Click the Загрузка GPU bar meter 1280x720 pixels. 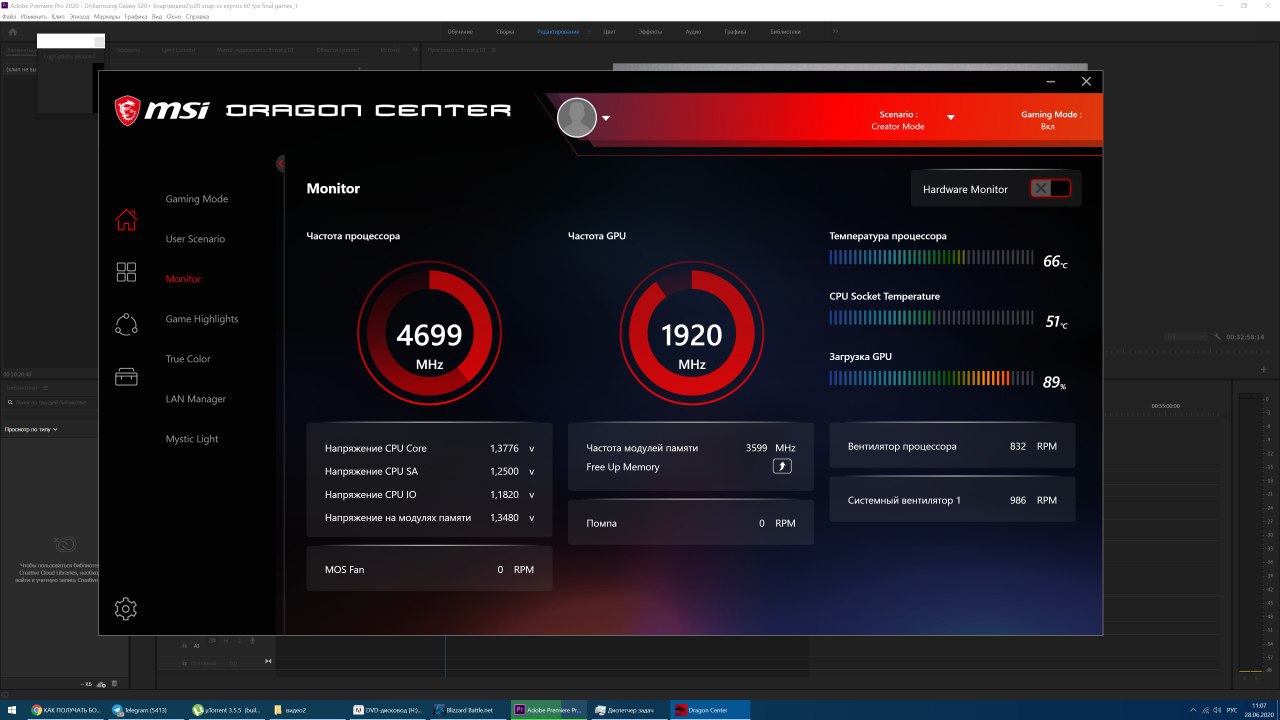tap(931, 378)
